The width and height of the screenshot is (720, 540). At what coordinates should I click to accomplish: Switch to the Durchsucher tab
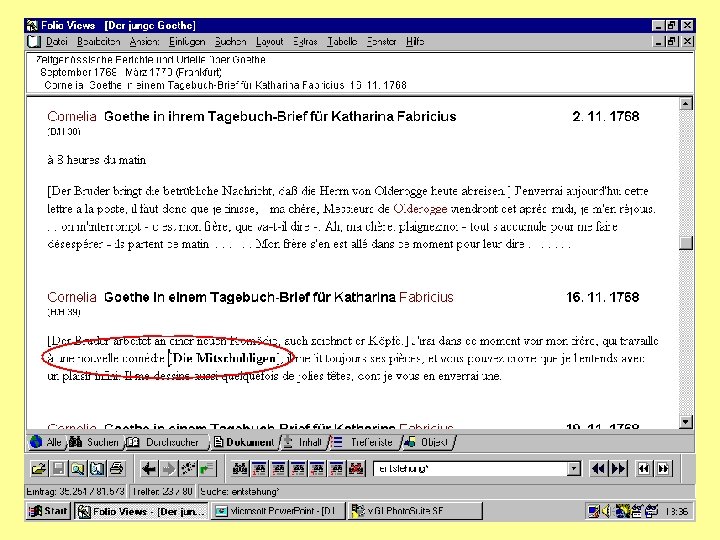pyautogui.click(x=165, y=442)
